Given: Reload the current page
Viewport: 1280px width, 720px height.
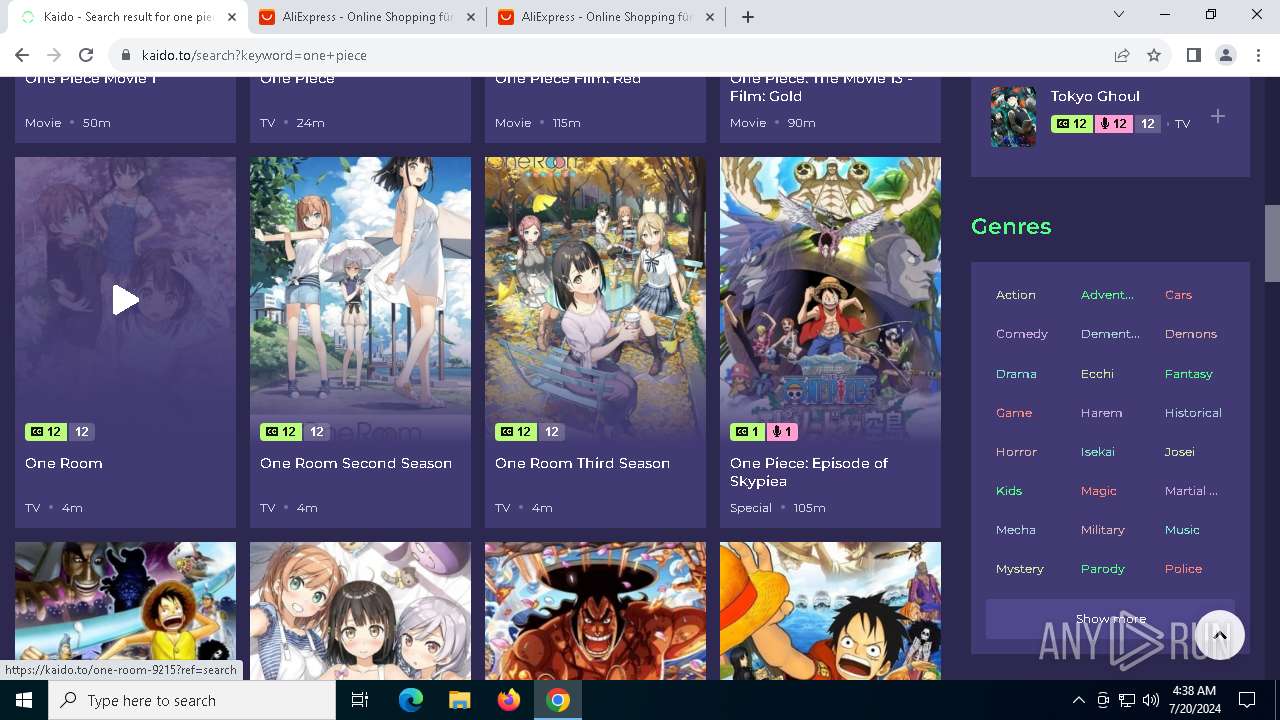Looking at the screenshot, I should point(86,56).
